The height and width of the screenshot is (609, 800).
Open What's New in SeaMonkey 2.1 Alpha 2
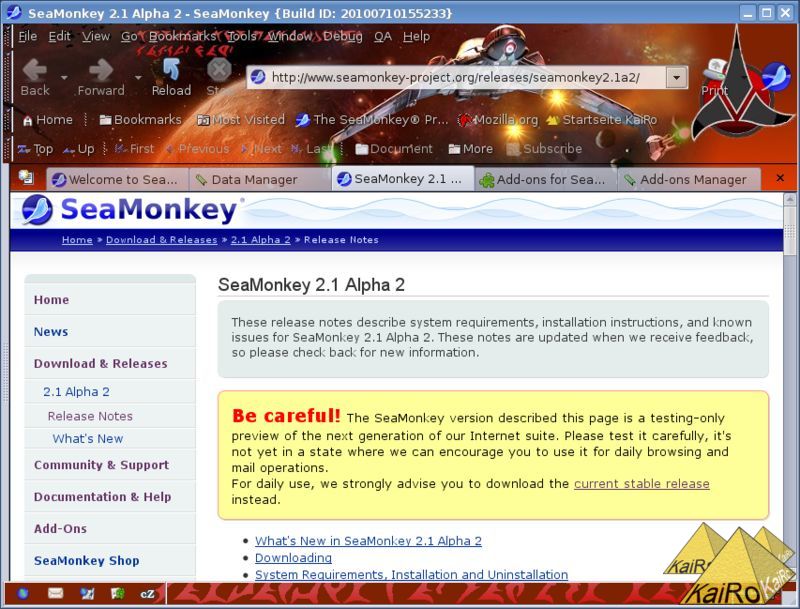[368, 541]
